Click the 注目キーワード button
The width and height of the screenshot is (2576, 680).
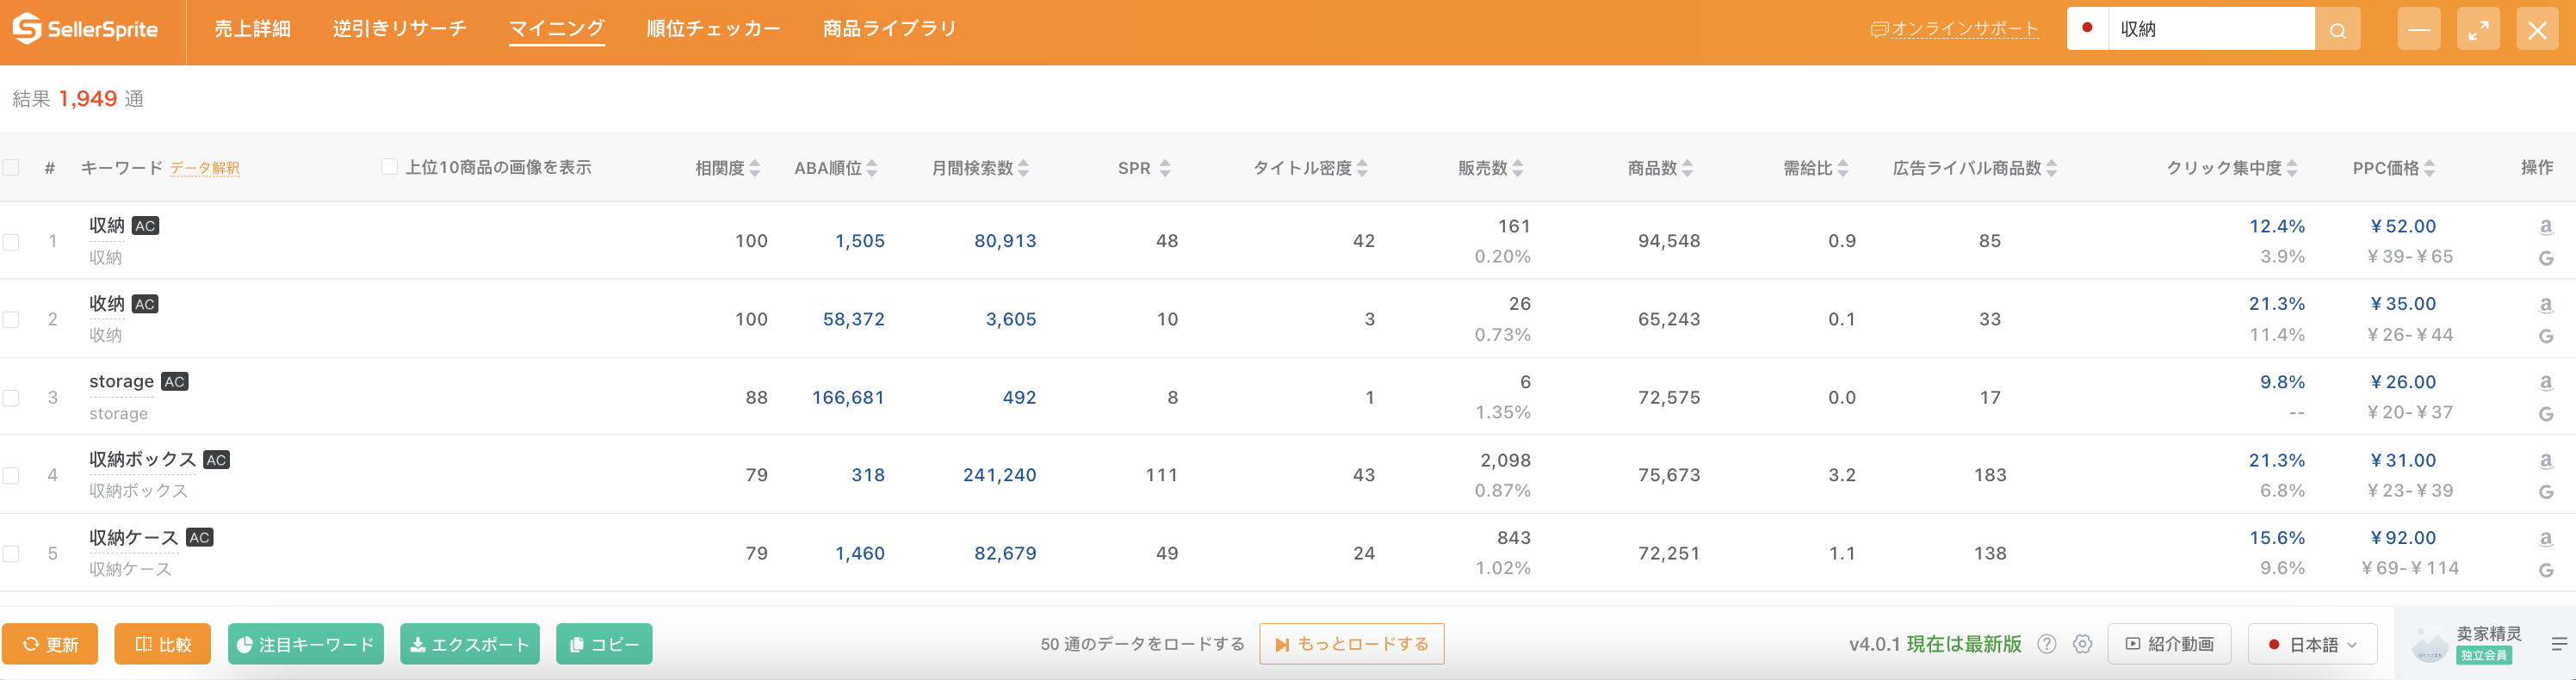pyautogui.click(x=306, y=644)
